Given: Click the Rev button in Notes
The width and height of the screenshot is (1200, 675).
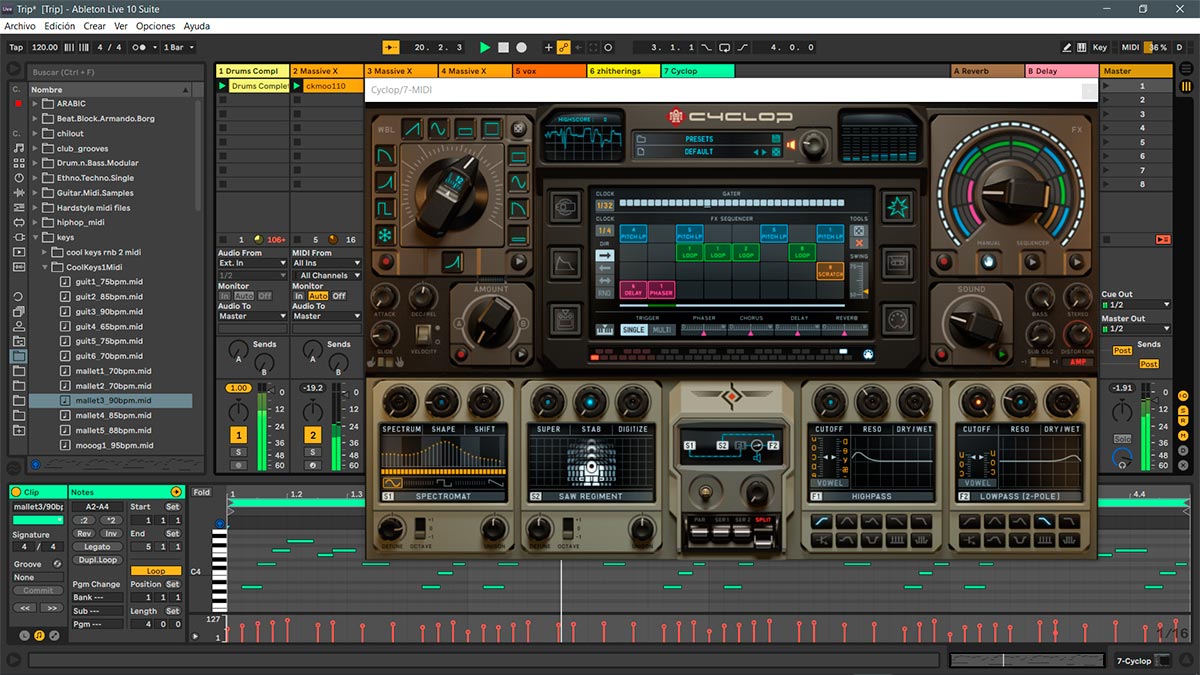Looking at the screenshot, I should click(84, 534).
